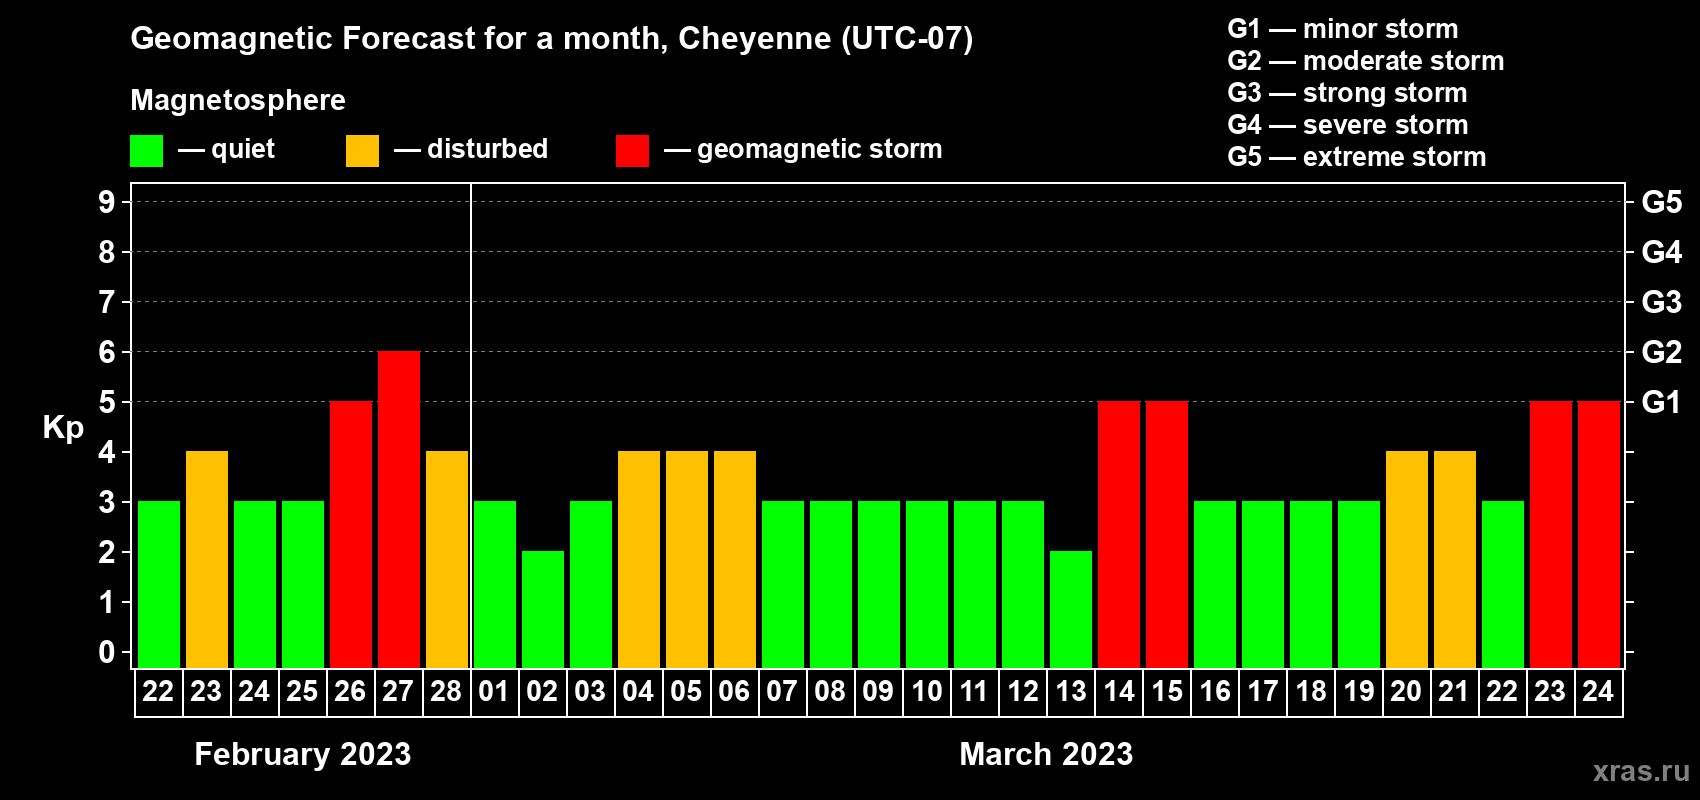Click the Kp value 5 axis tick label
Image resolution: width=1700 pixels, height=800 pixels.
[107, 403]
